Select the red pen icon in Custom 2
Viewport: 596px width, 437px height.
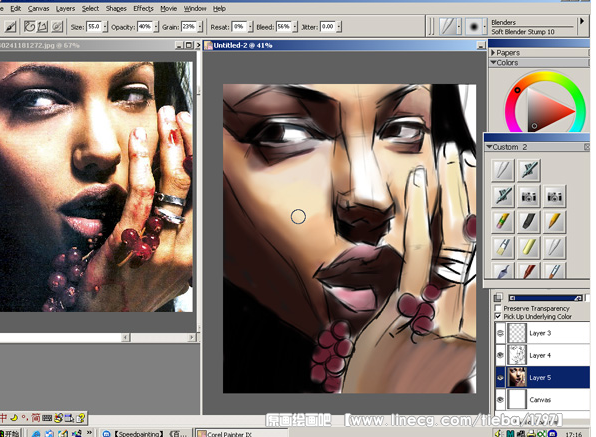[x=528, y=271]
